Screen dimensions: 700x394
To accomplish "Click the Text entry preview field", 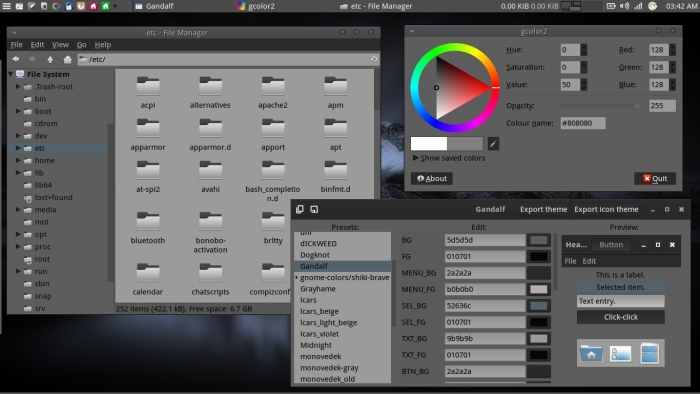I will (x=621, y=301).
